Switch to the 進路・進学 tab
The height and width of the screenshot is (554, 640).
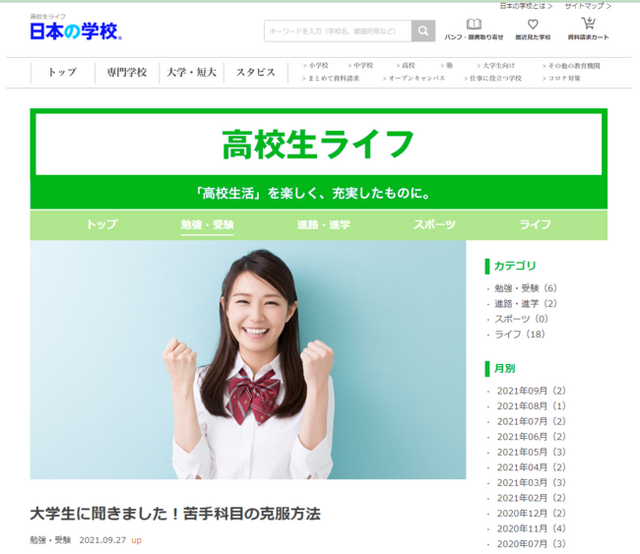[x=324, y=225]
